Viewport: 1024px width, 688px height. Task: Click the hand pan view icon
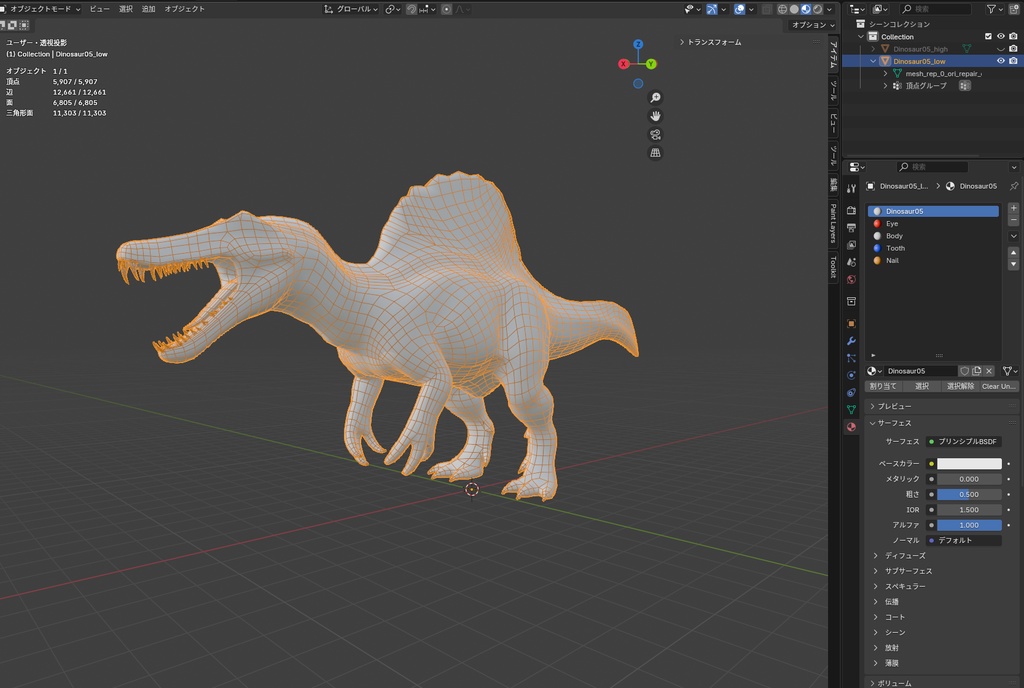[x=656, y=116]
